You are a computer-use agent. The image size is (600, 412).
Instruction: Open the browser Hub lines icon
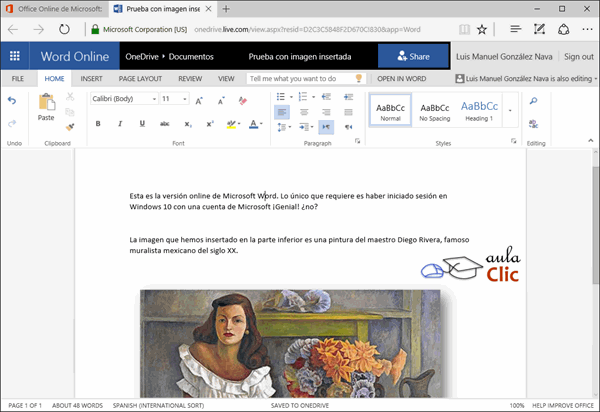[515, 29]
